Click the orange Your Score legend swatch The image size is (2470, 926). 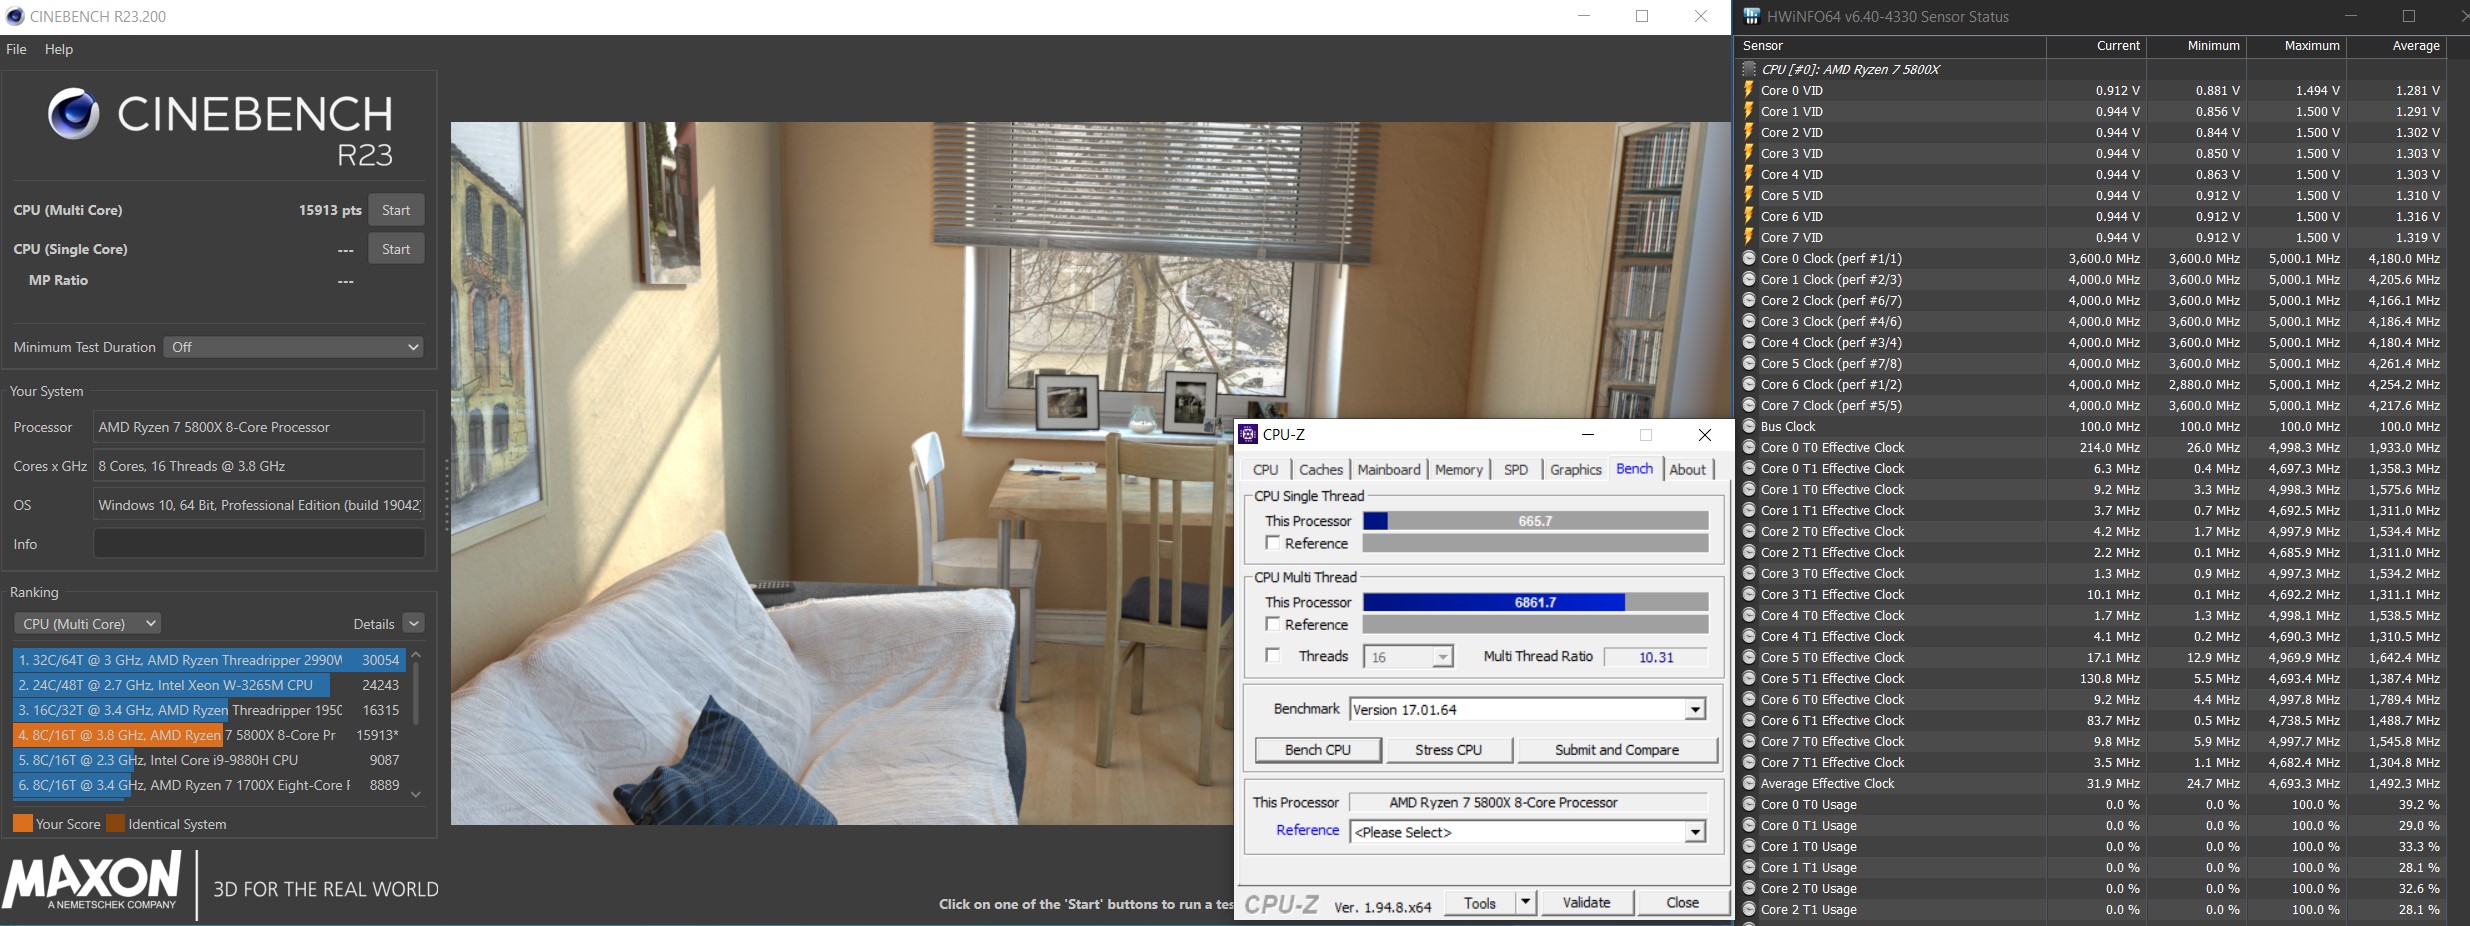click(x=22, y=823)
